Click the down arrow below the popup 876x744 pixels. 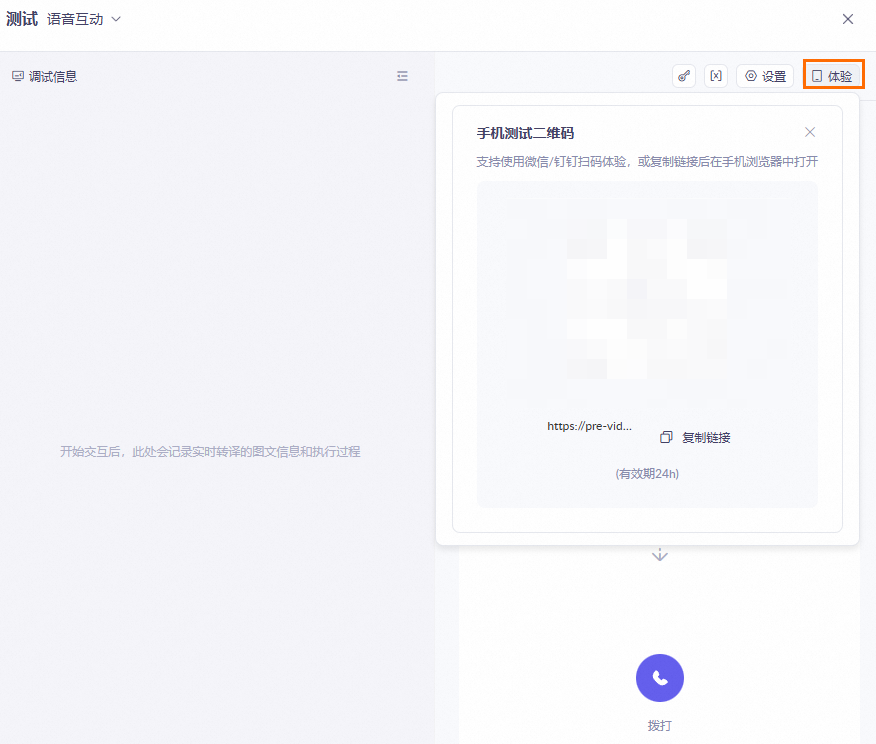[x=660, y=555]
